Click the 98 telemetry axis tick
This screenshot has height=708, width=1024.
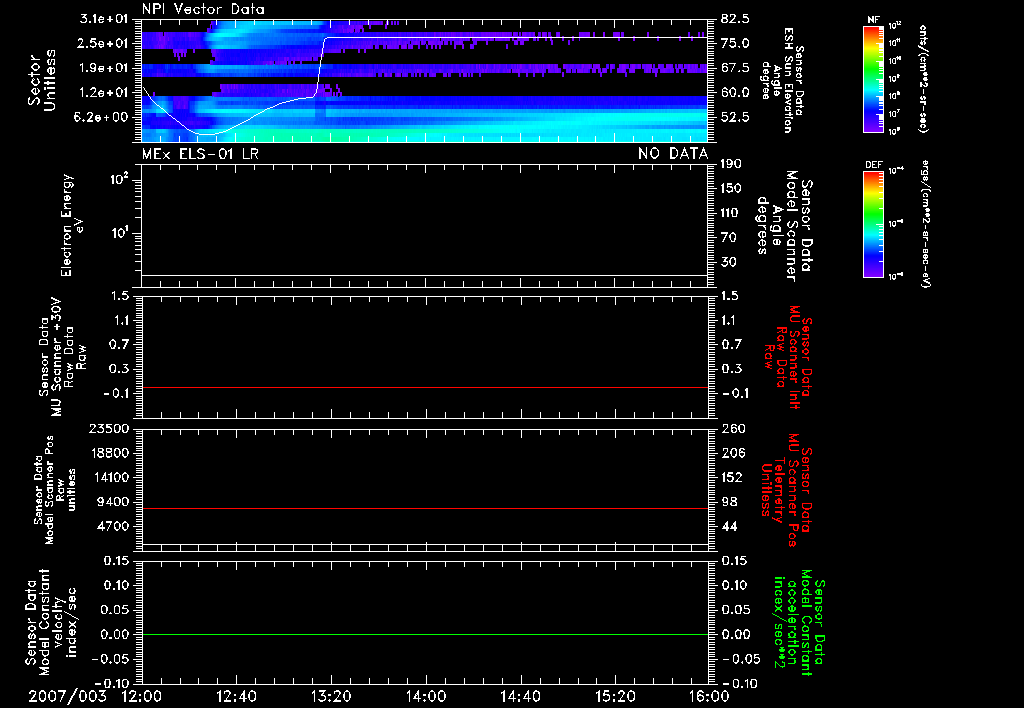click(x=729, y=502)
